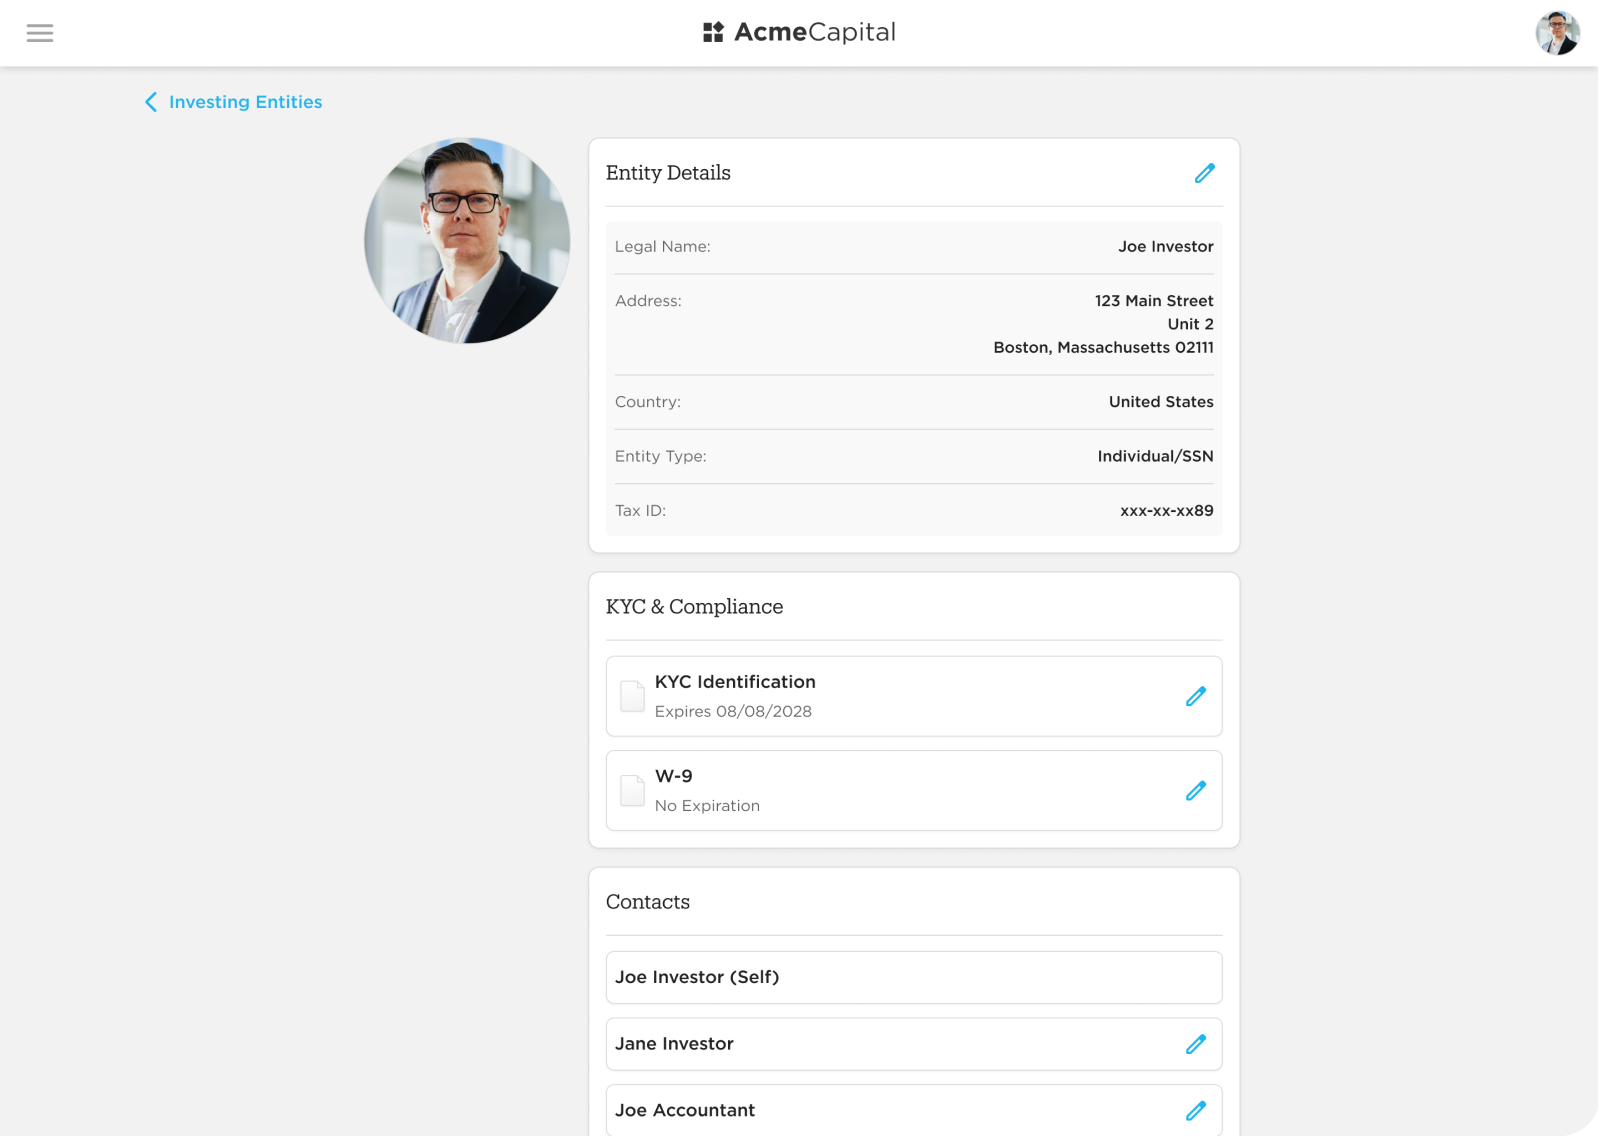This screenshot has width=1600, height=1136.
Task: Click the United States country value
Action: coord(1161,402)
